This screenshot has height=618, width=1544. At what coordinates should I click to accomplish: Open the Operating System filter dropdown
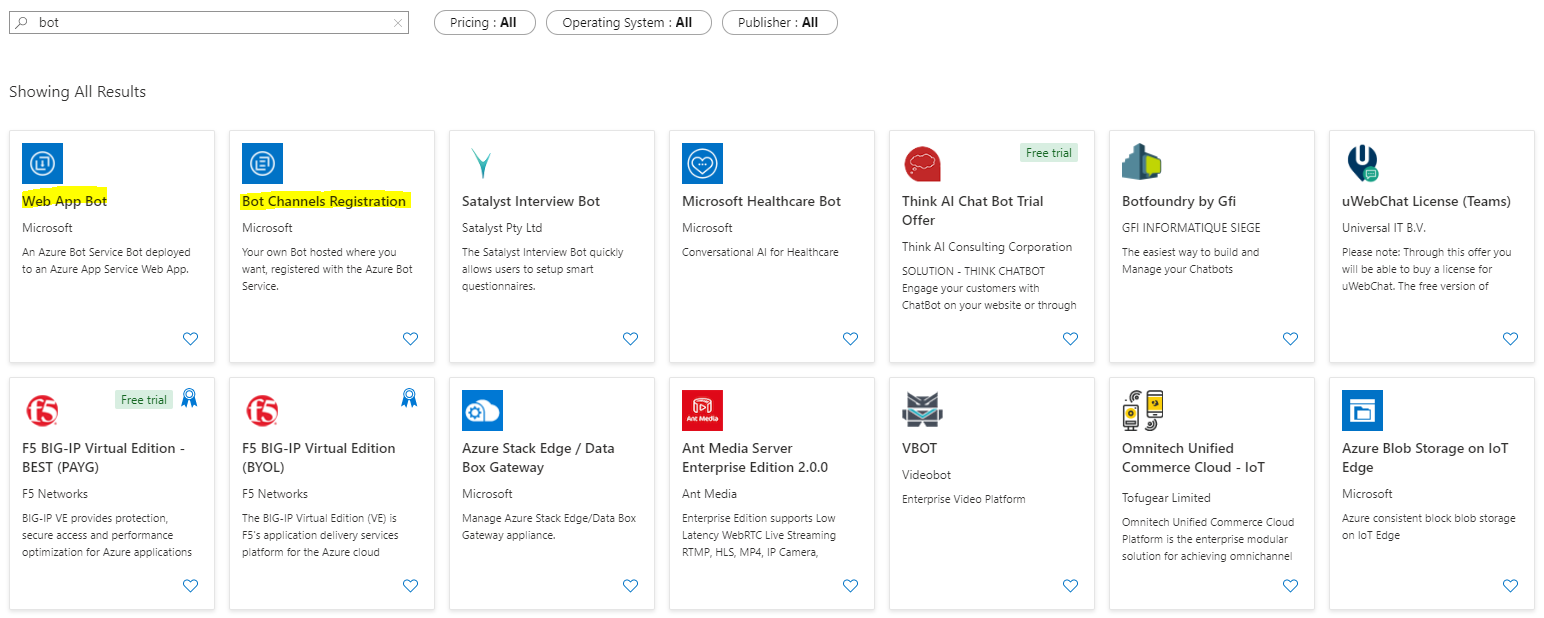pyautogui.click(x=628, y=22)
